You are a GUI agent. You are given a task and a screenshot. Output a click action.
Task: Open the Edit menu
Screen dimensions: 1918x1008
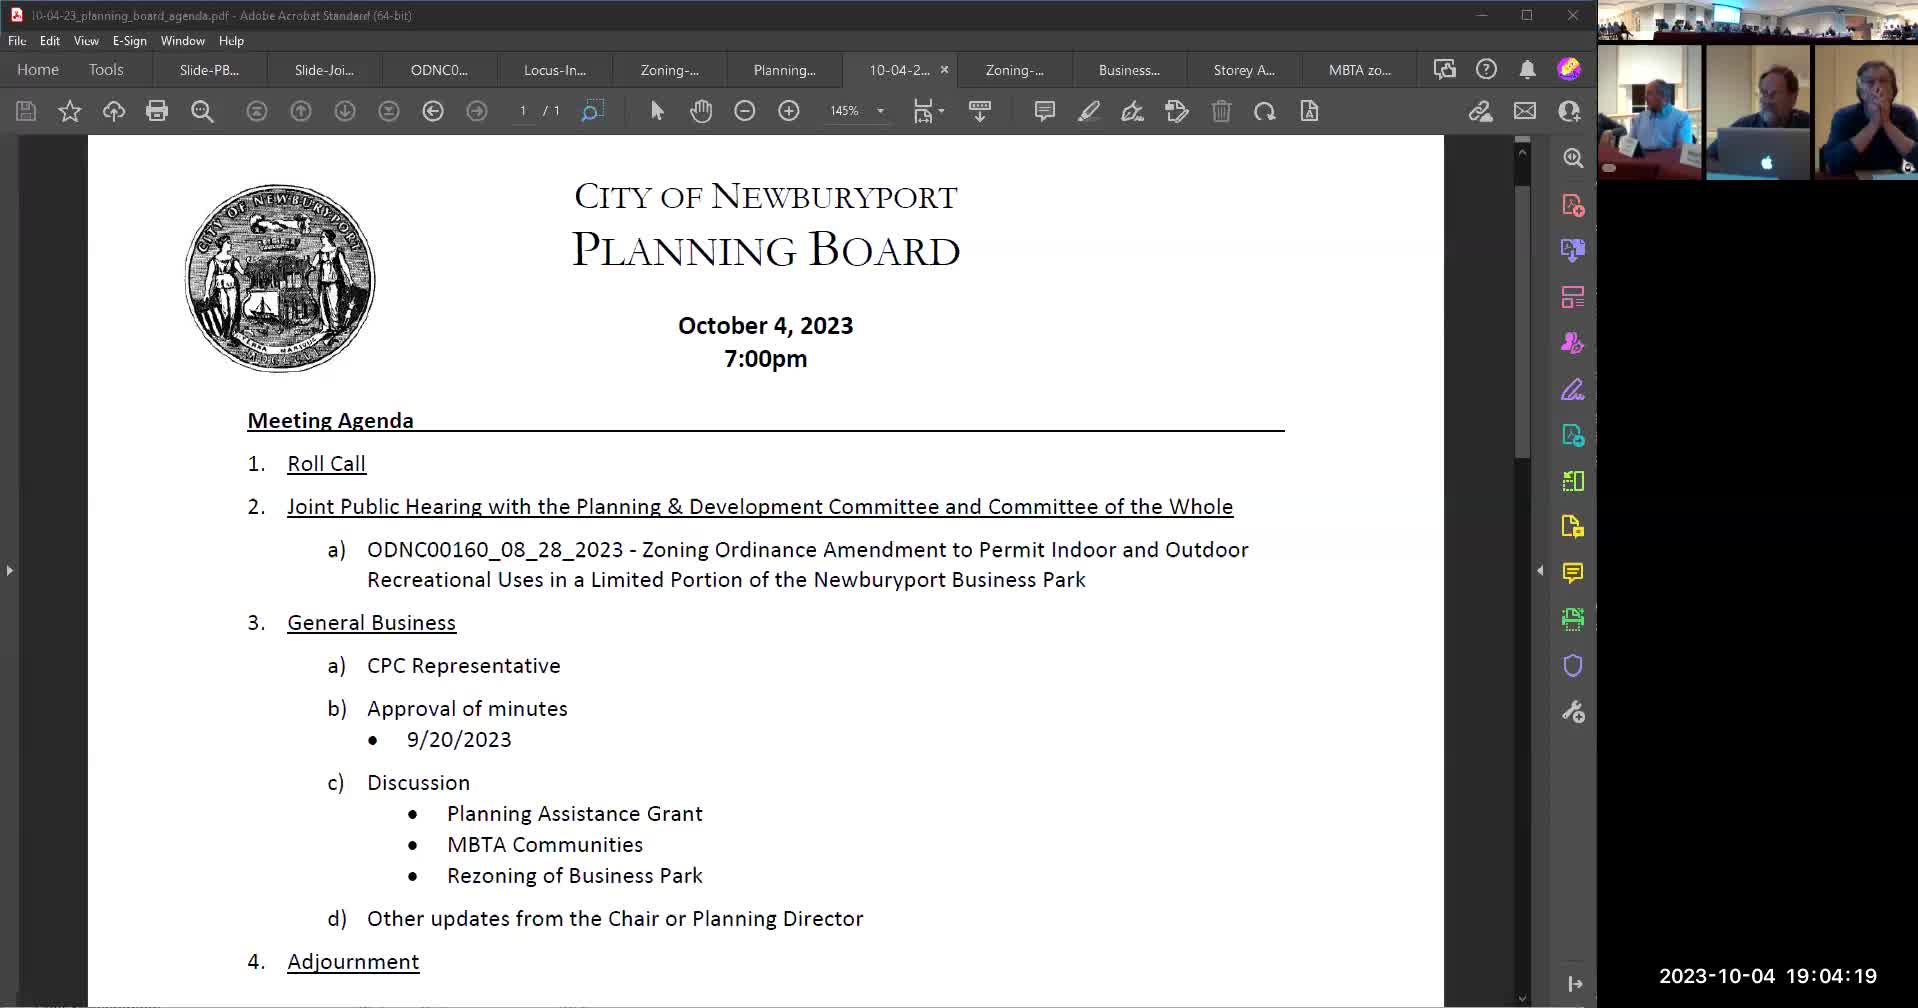click(x=50, y=41)
